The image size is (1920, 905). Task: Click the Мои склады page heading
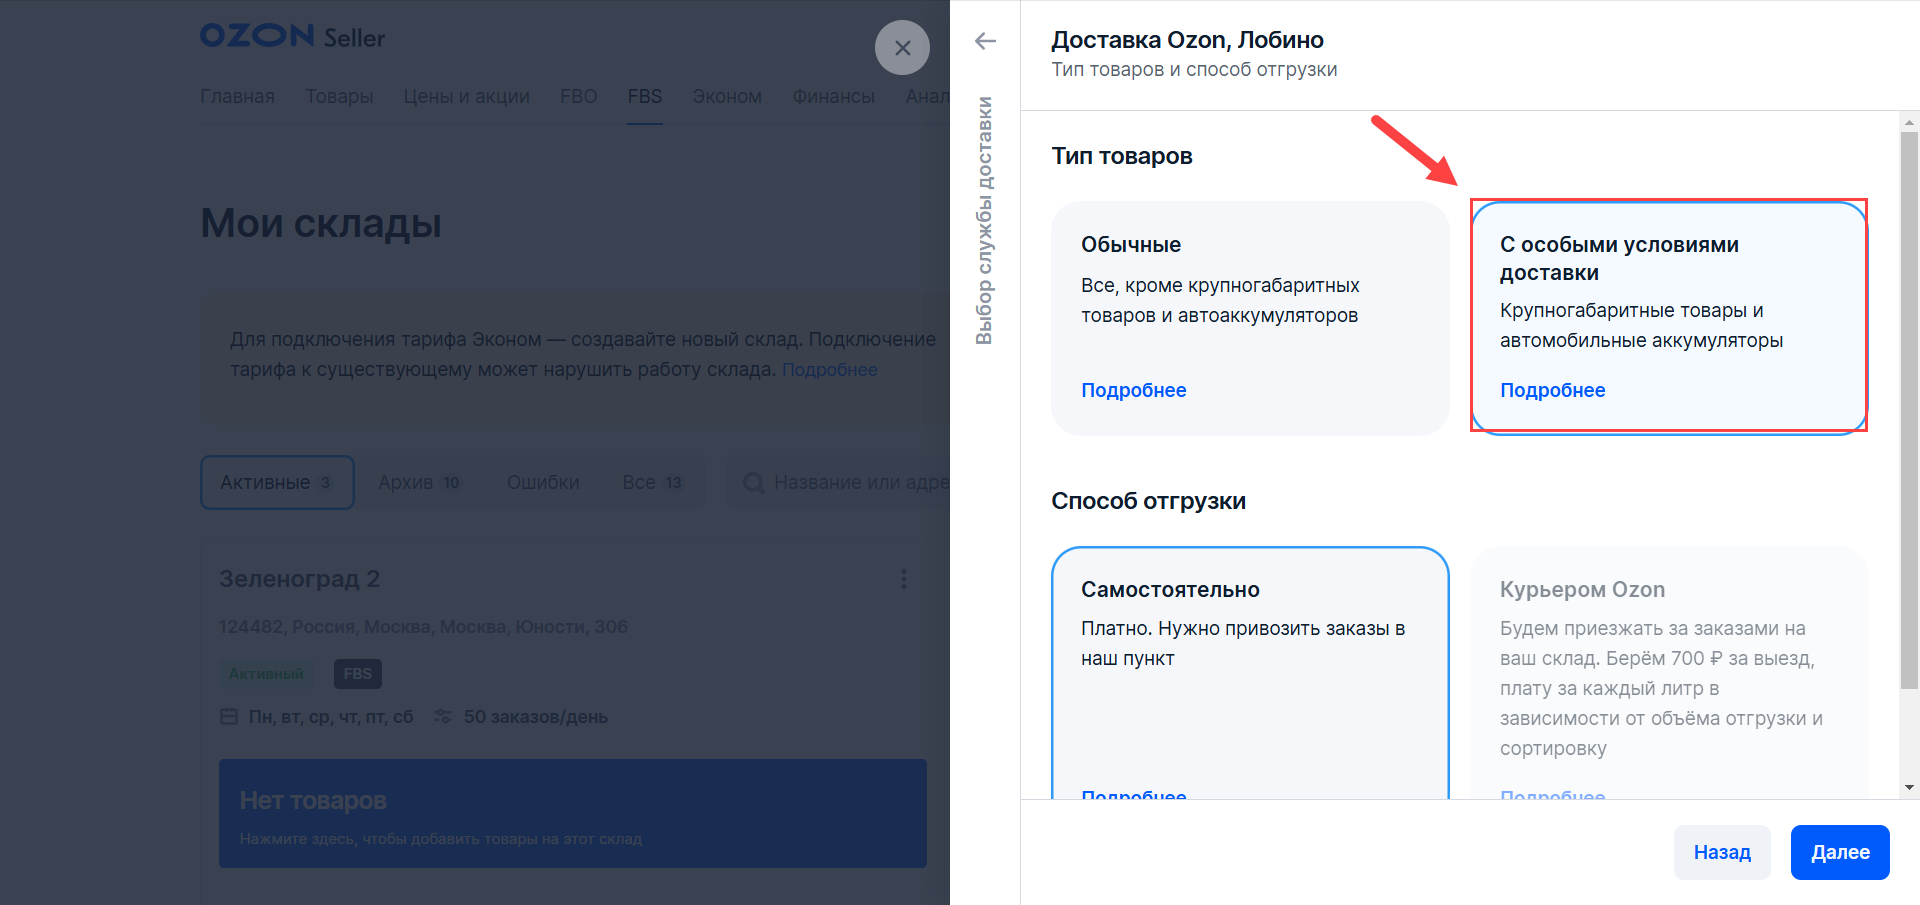[x=321, y=223]
